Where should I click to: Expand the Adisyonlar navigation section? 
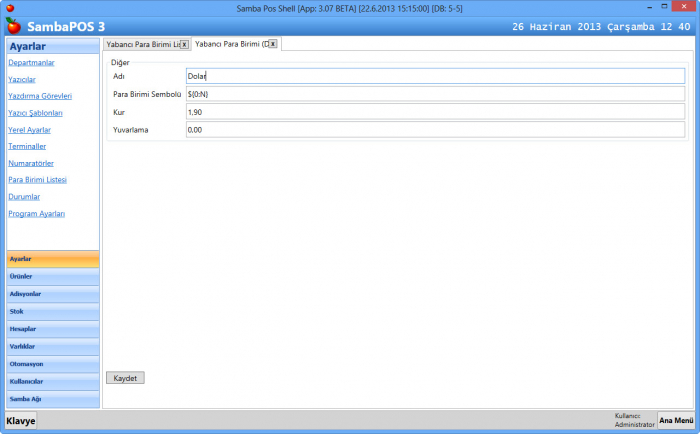[52, 294]
